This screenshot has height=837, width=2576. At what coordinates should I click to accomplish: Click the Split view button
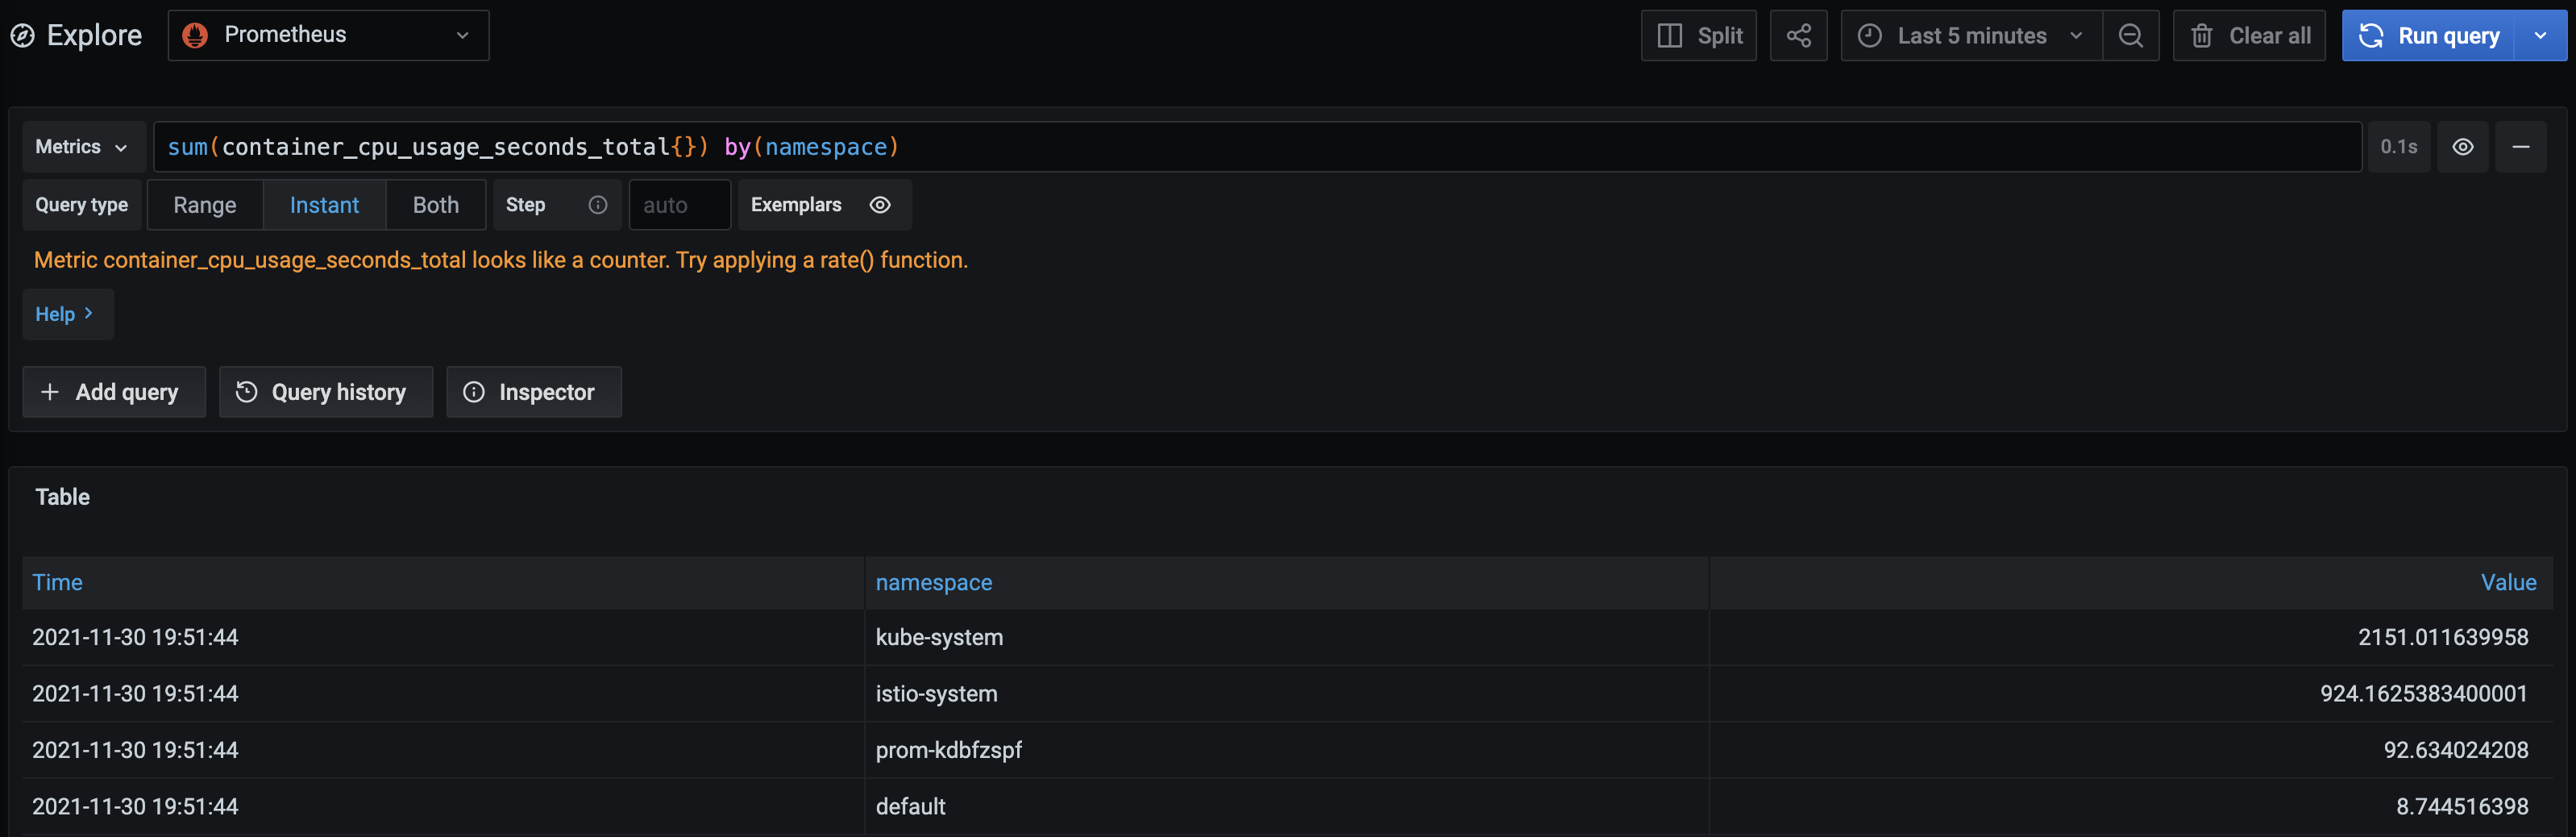pyautogui.click(x=1698, y=36)
